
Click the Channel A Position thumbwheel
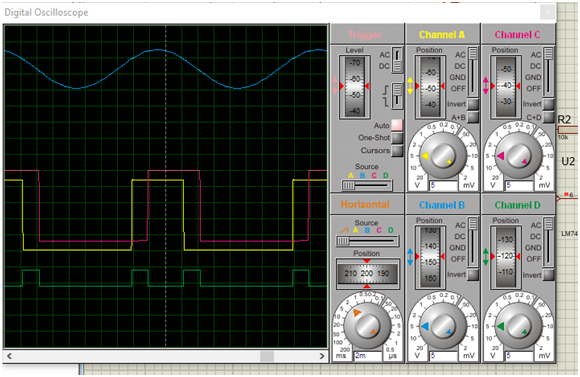pos(430,87)
